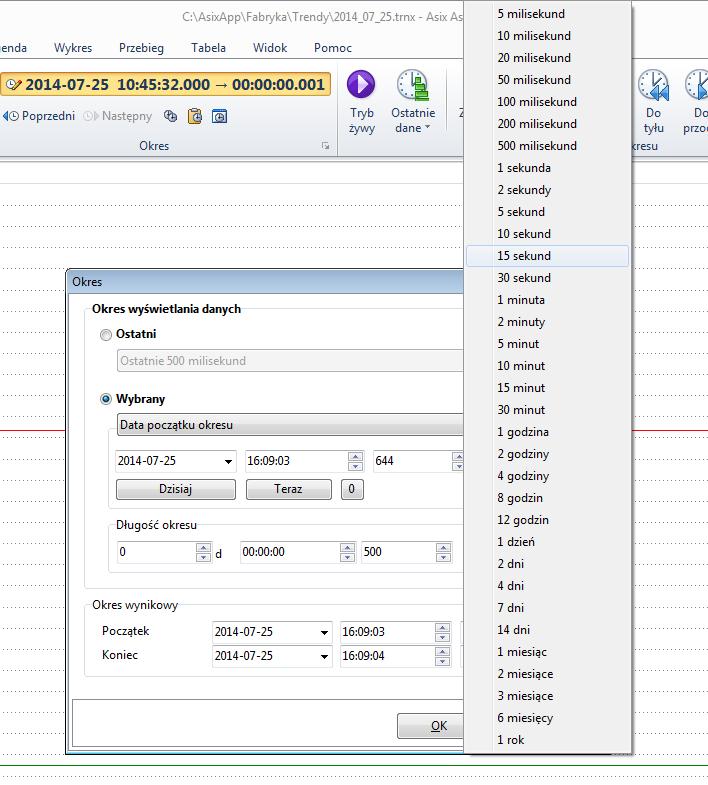Click the Dzisiaj button
This screenshot has height=785, width=708.
(x=176, y=489)
